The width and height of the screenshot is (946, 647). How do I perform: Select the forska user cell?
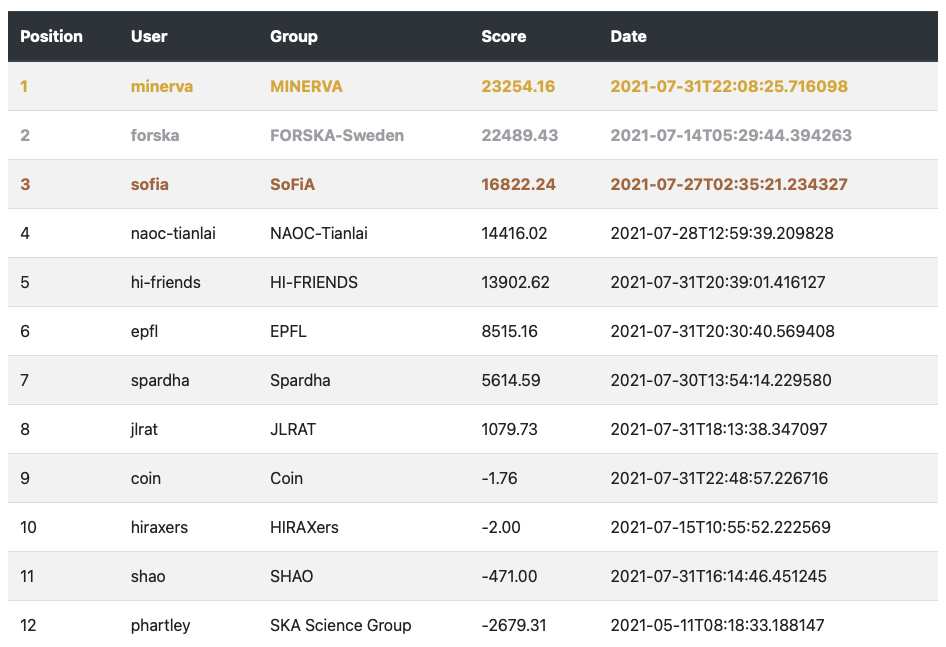click(x=155, y=135)
